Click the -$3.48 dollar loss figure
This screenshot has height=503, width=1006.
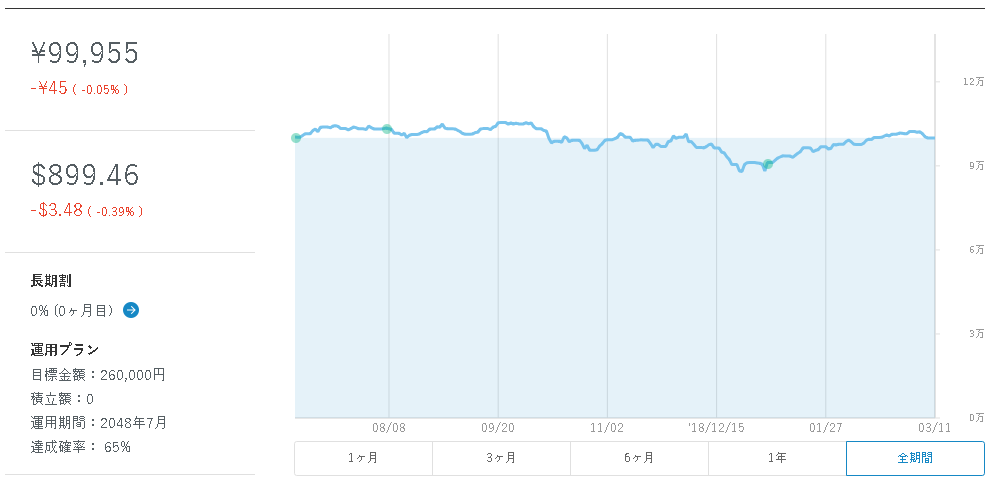click(x=56, y=210)
